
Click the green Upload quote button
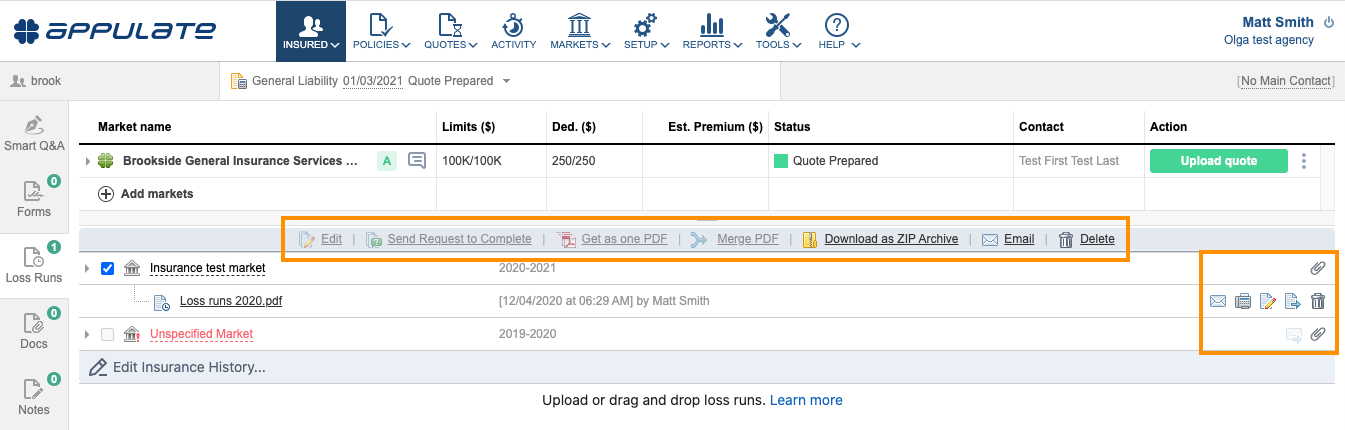(1218, 161)
